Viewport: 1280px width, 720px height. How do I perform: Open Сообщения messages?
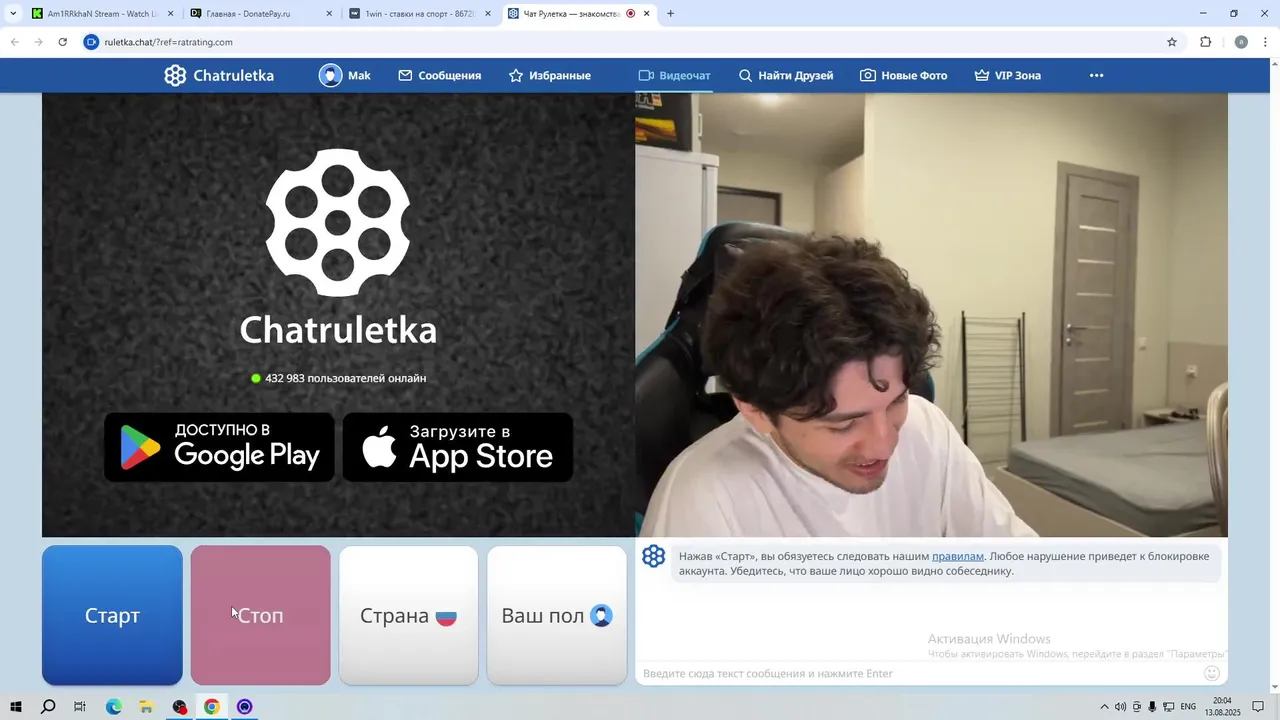click(439, 76)
